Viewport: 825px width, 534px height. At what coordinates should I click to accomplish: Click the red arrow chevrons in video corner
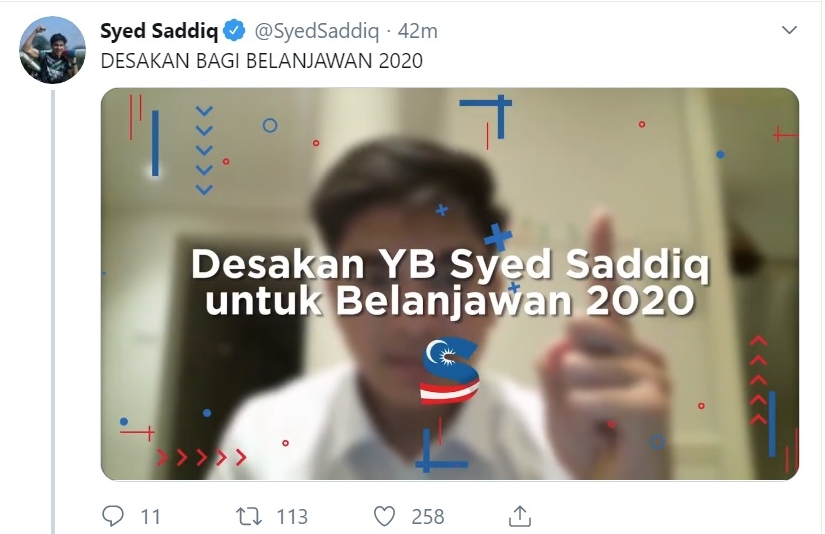(x=202, y=457)
